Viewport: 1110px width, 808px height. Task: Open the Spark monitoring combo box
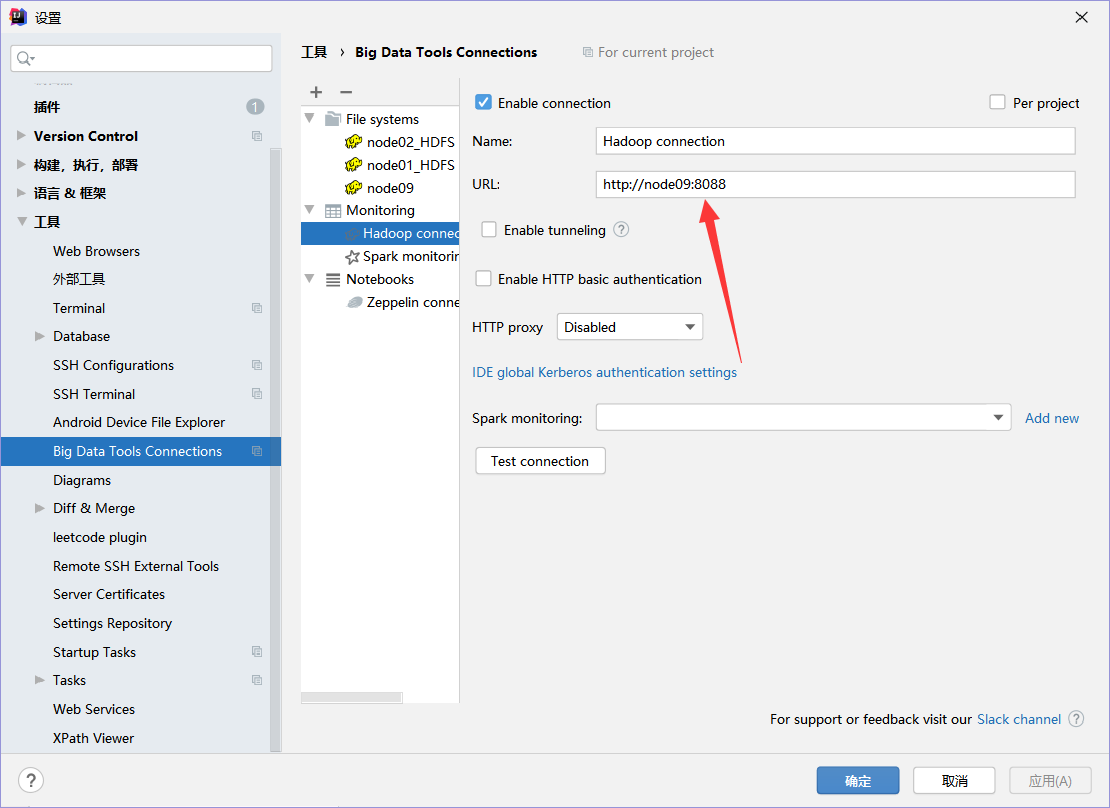[803, 418]
